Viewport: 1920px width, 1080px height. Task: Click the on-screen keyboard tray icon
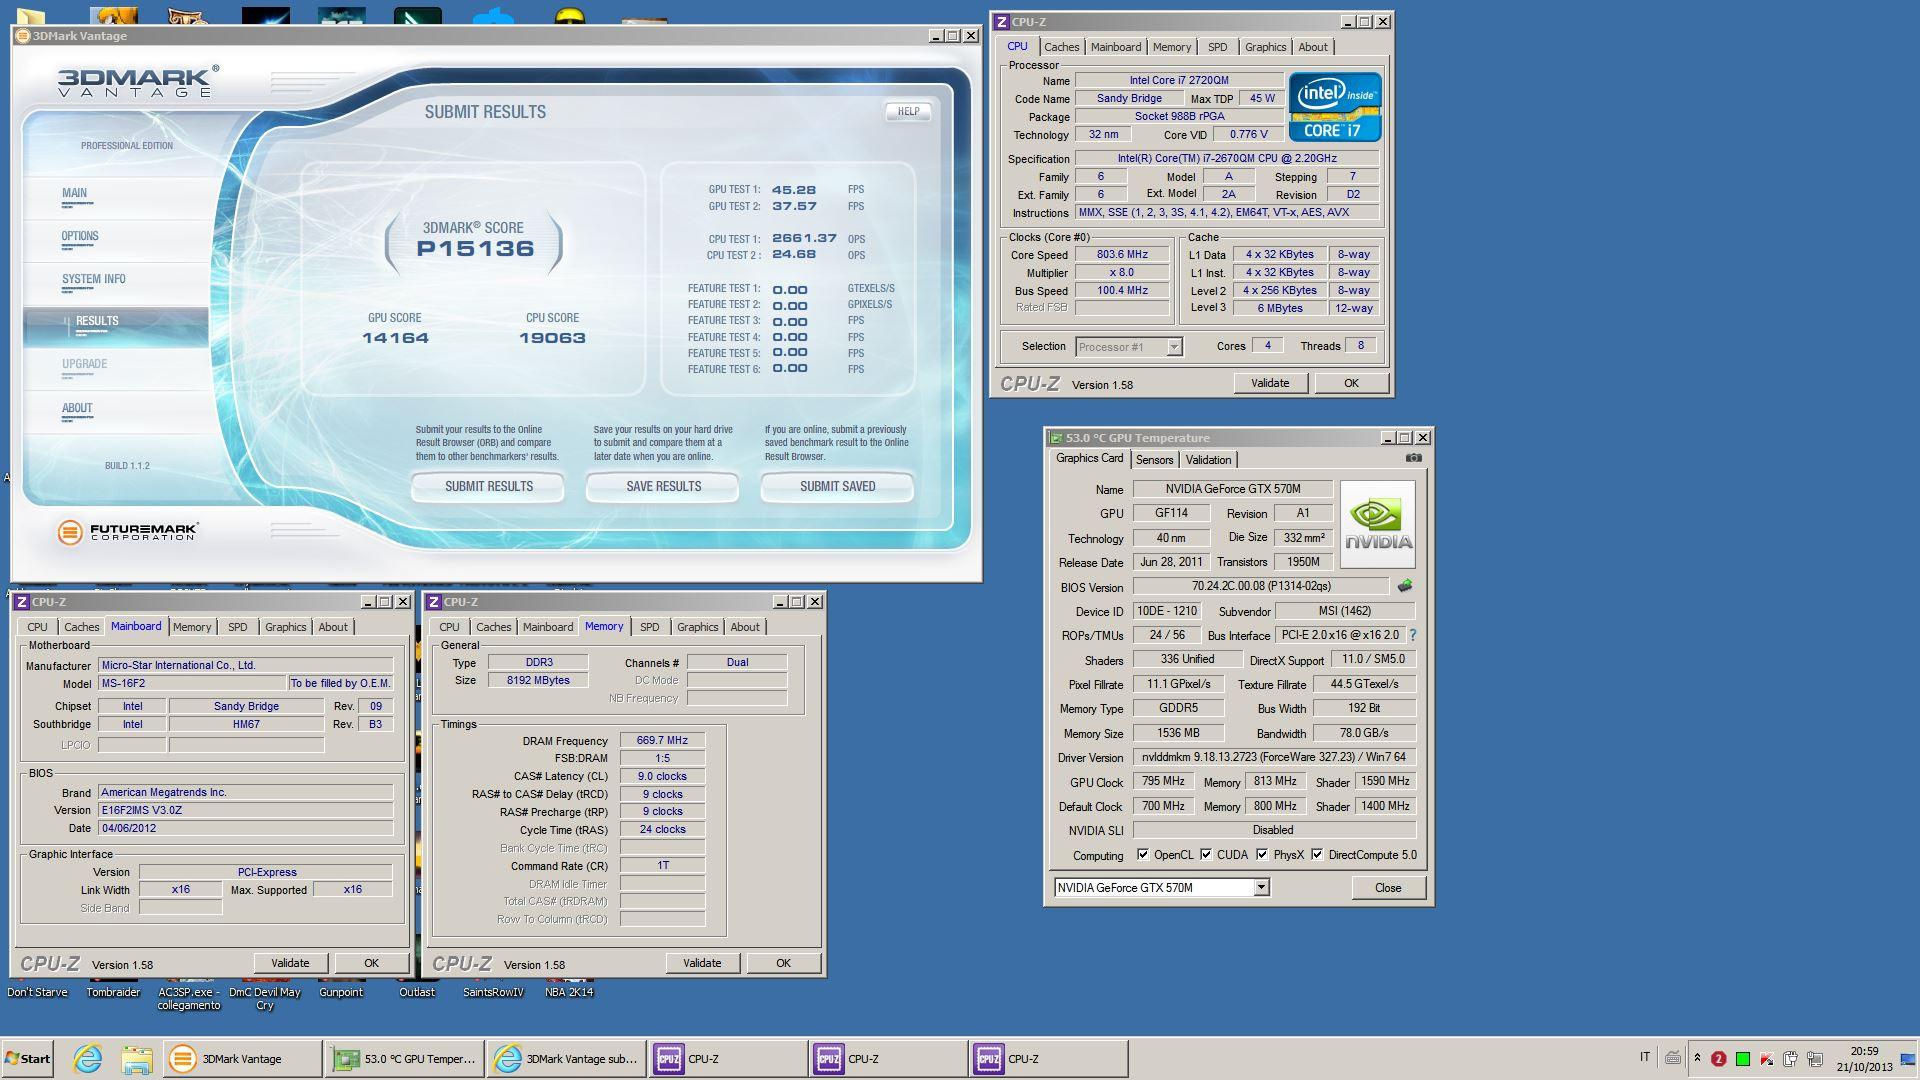tap(1672, 1058)
